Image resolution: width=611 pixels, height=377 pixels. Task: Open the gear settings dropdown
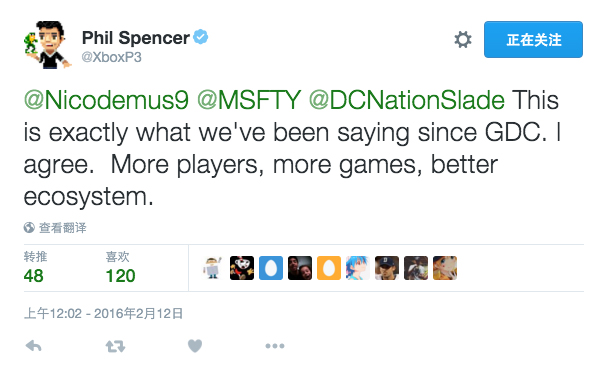463,39
